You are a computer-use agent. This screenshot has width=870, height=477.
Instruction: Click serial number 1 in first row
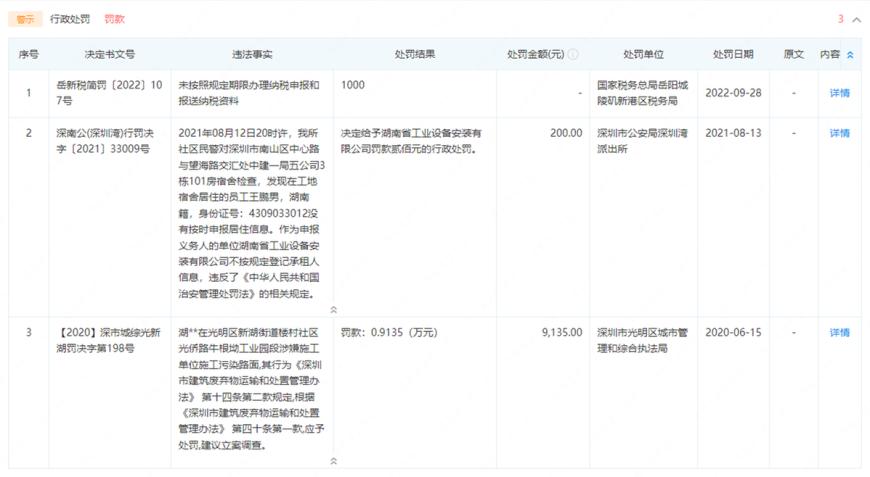[x=28, y=93]
